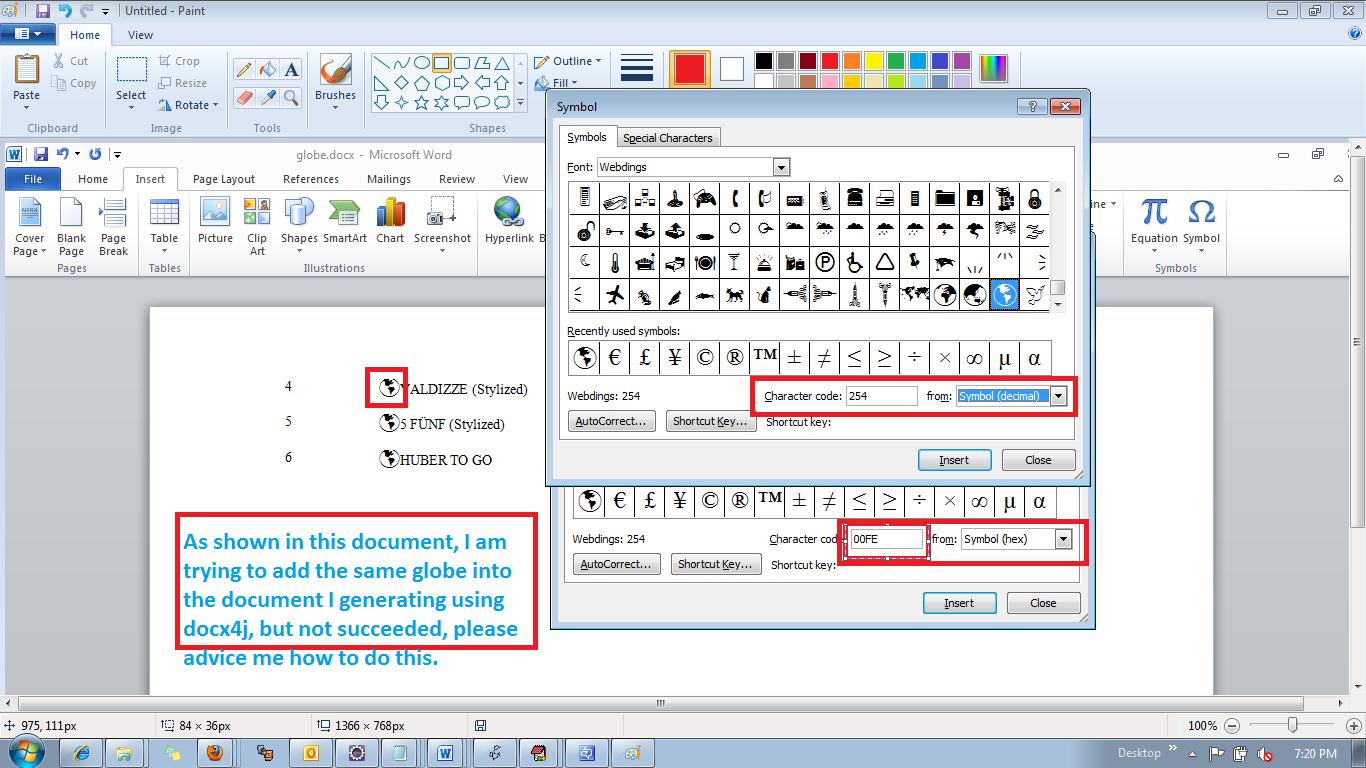Viewport: 1366px width, 768px height.
Task: Expand the Select tool dropdown arrow
Action: point(131,106)
